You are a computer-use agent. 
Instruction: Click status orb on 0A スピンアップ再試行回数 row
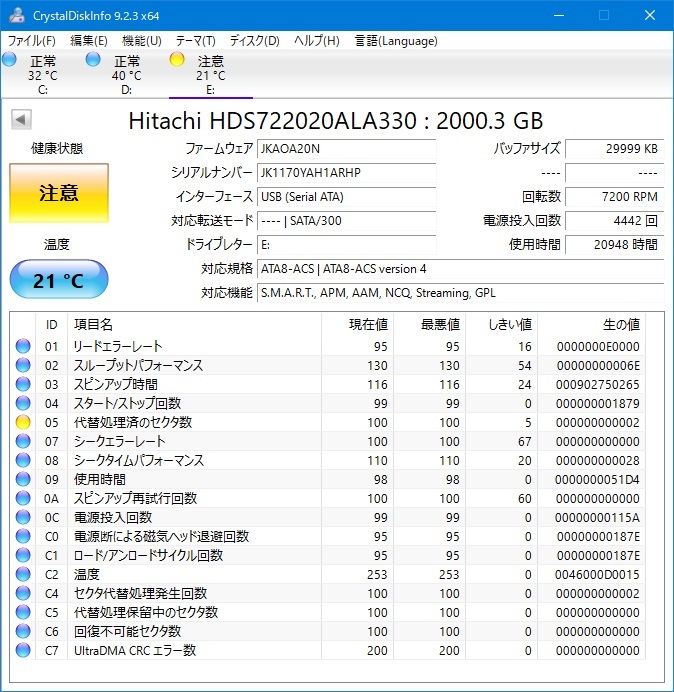(x=23, y=498)
